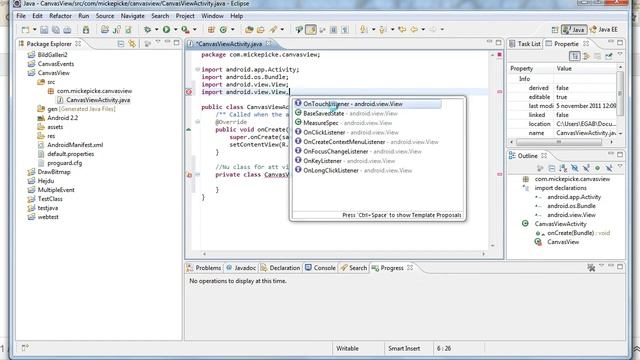
Task: Click the External Tools run icon
Action: point(185,29)
